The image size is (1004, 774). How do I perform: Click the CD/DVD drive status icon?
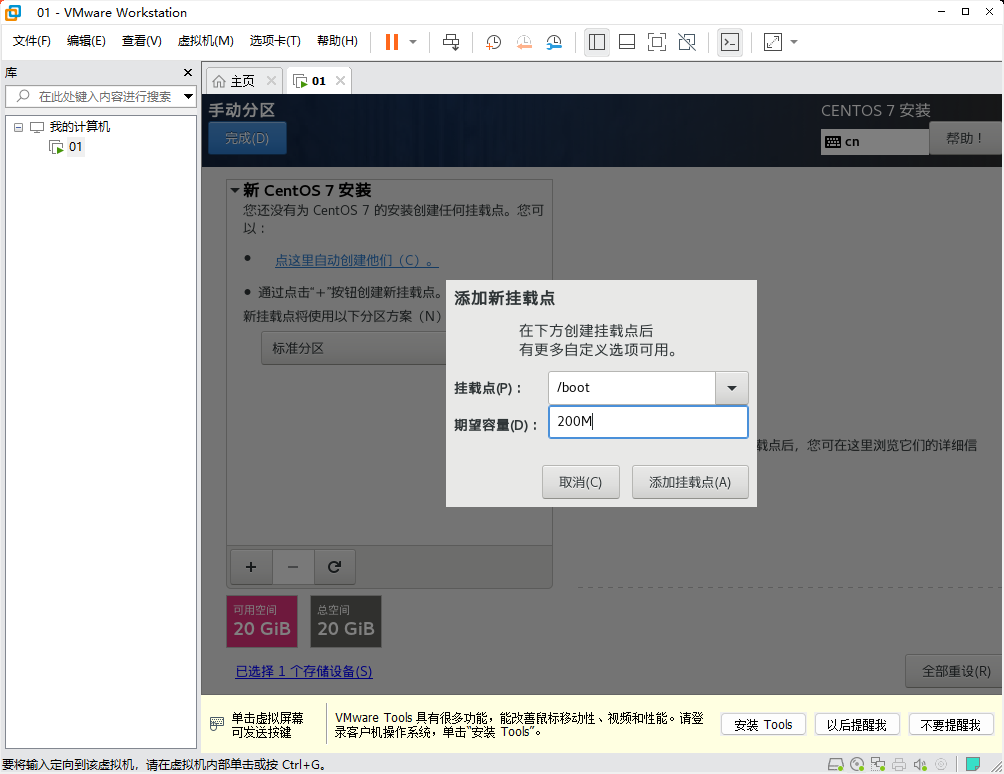(857, 764)
